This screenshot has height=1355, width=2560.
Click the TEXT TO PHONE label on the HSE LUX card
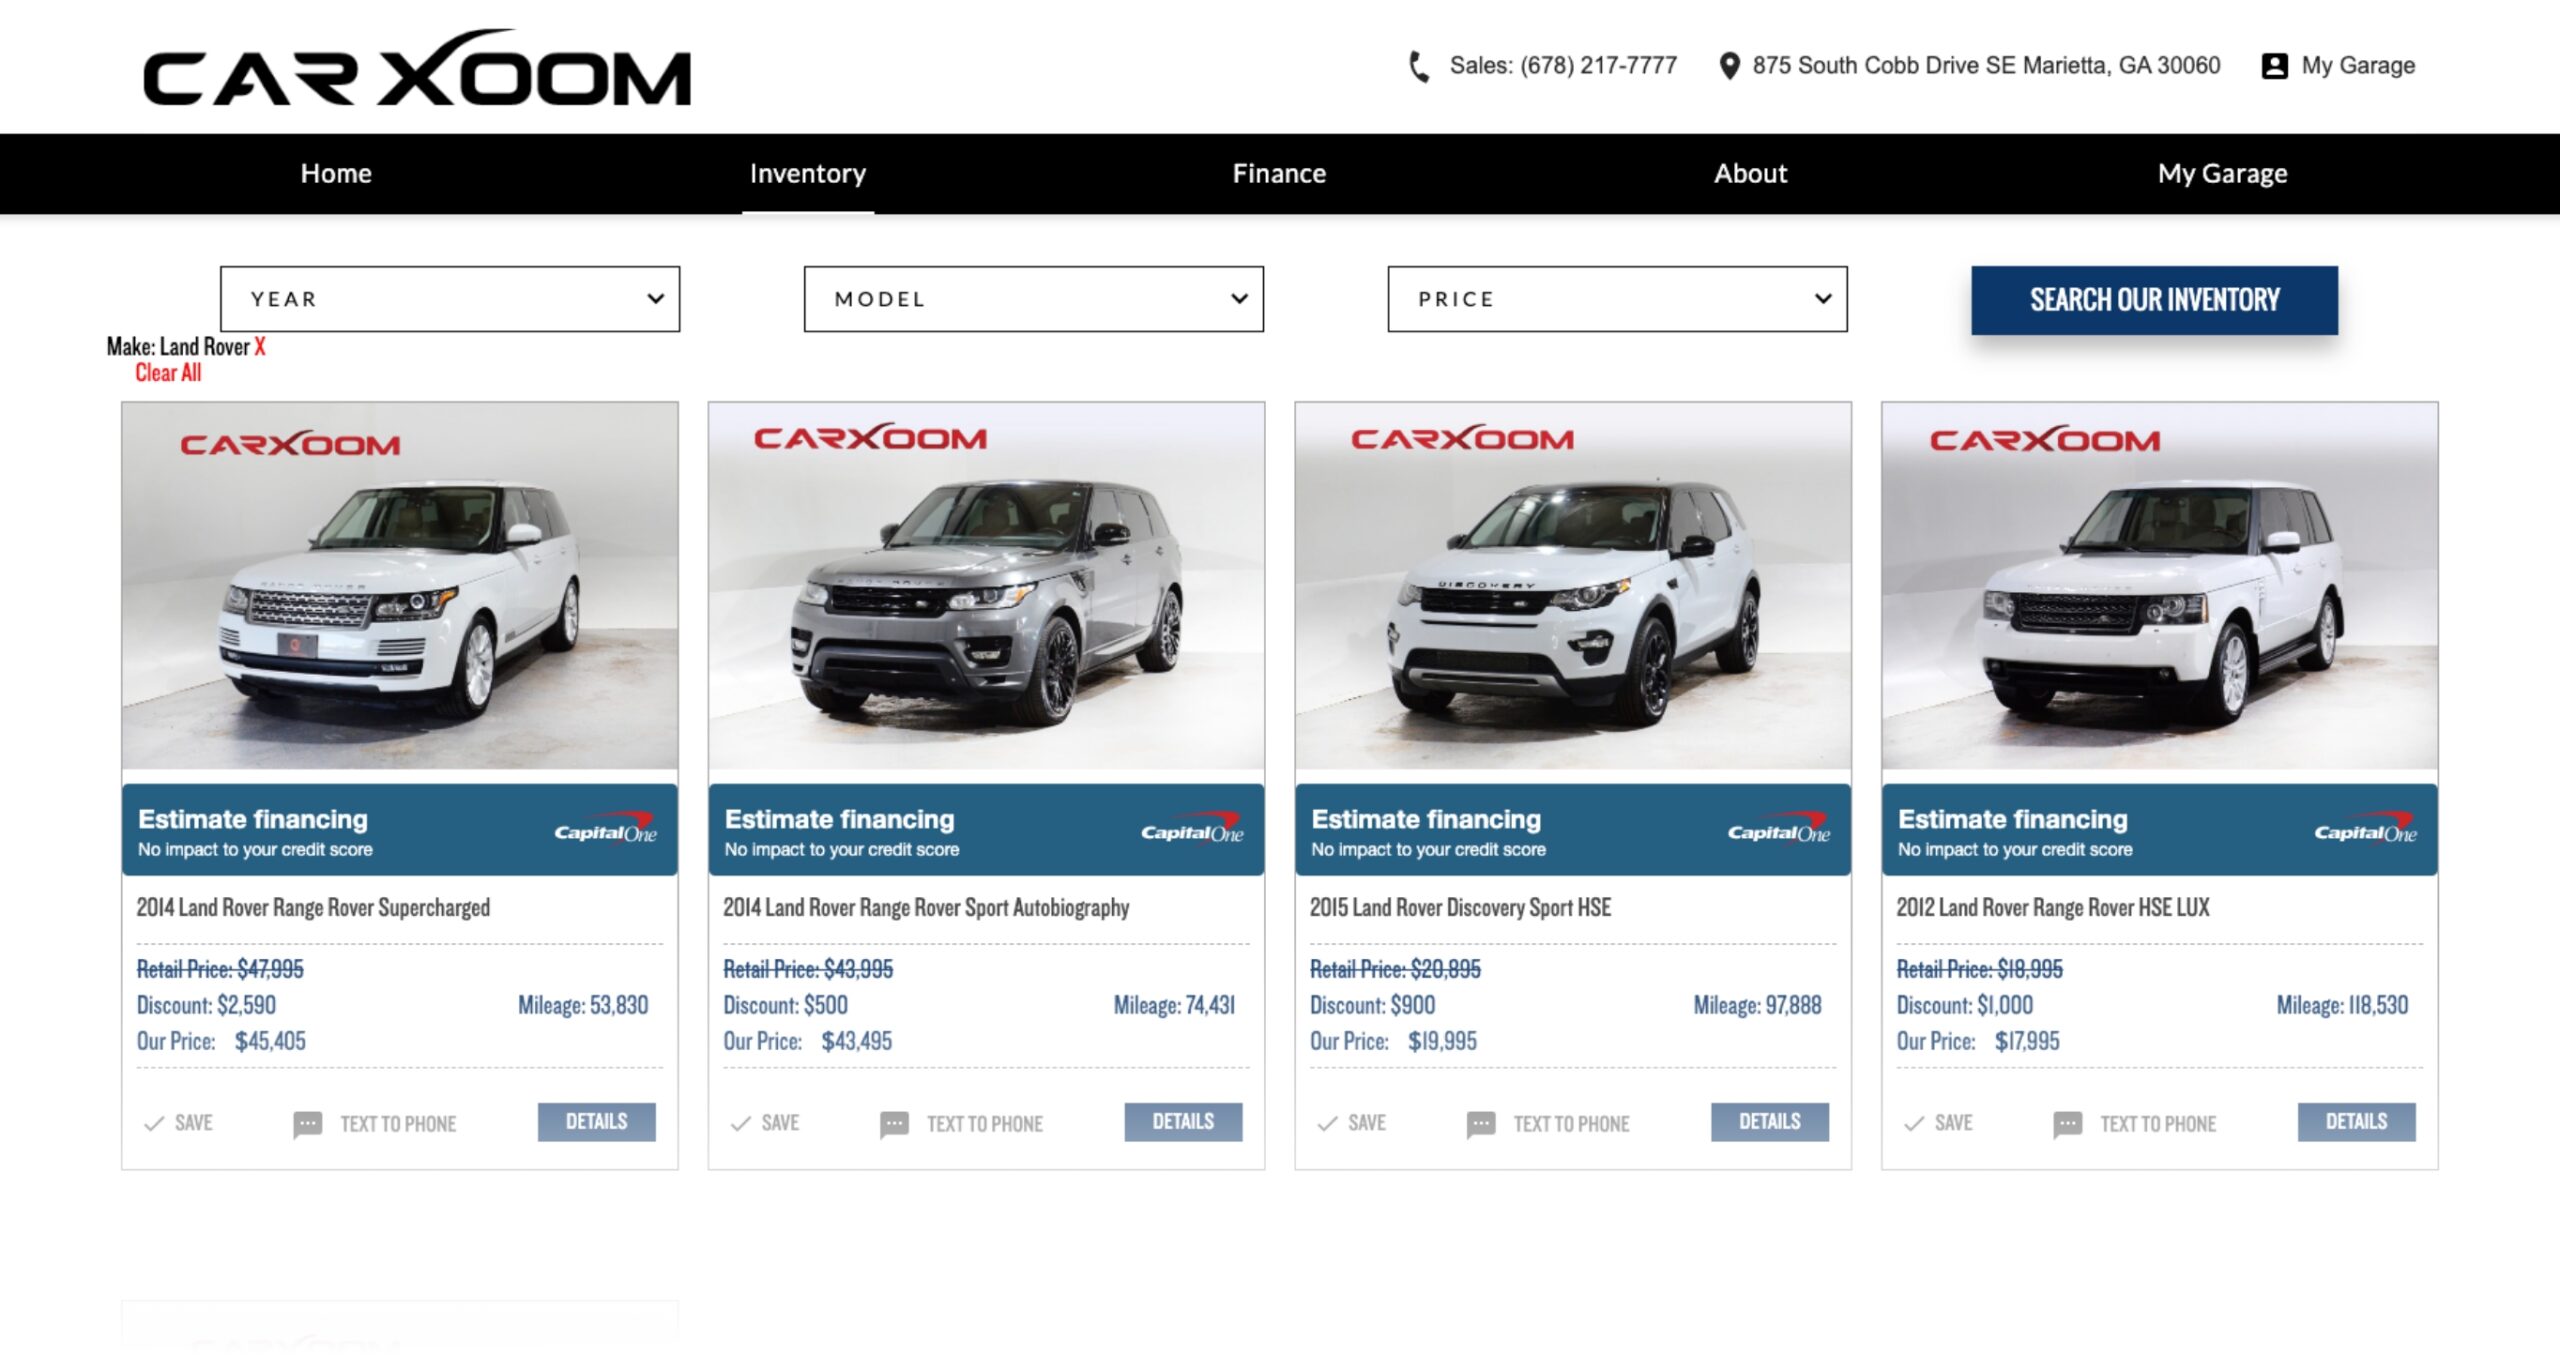[x=2158, y=1124]
